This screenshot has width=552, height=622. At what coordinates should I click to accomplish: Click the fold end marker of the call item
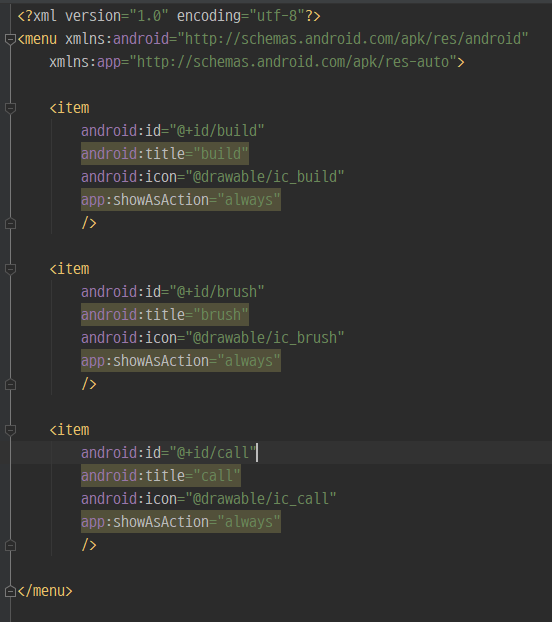tap(10, 546)
